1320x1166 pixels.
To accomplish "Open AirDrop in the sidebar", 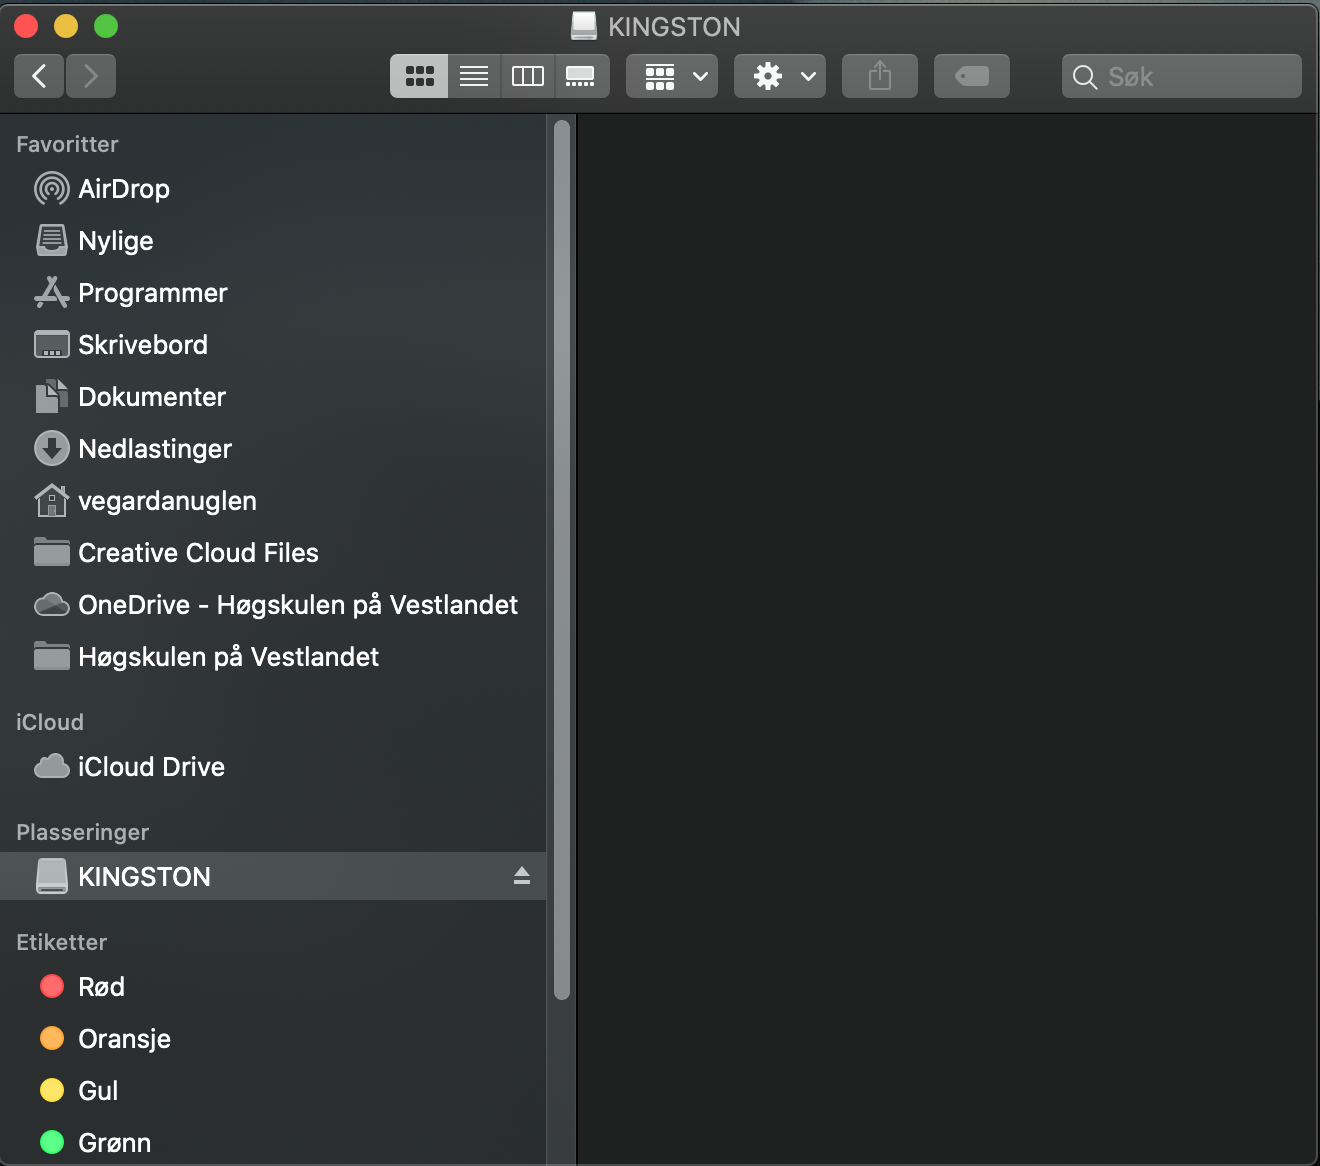I will (x=273, y=189).
